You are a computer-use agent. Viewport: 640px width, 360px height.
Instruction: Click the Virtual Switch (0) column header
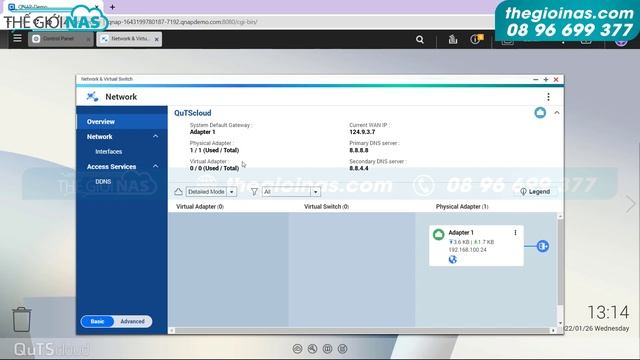(x=326, y=207)
